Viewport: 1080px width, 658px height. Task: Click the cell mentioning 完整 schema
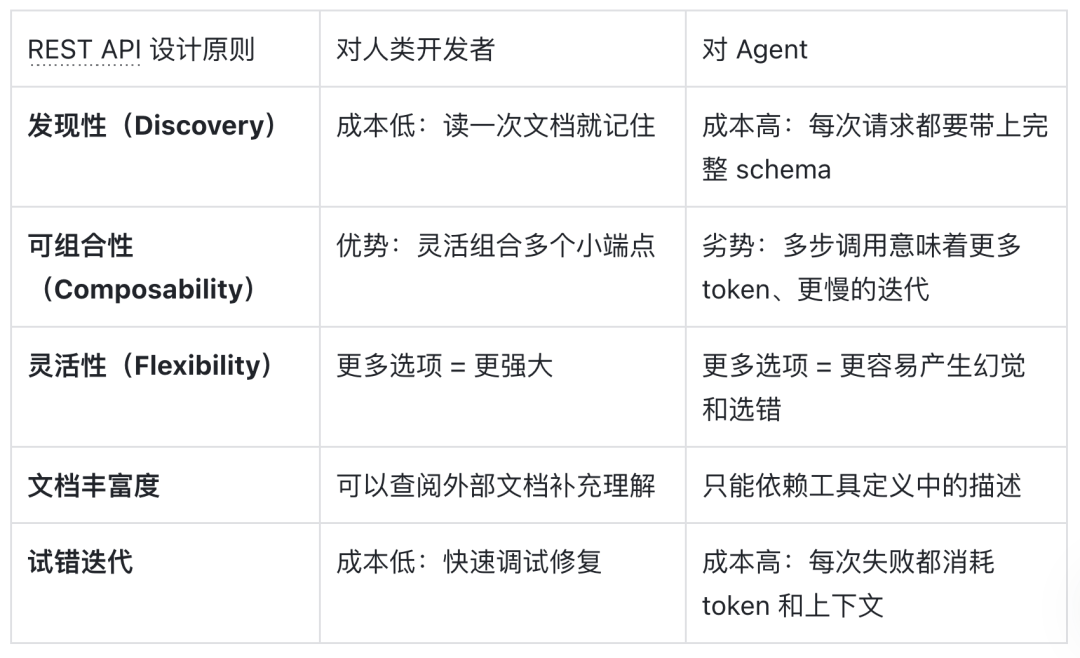pos(874,147)
